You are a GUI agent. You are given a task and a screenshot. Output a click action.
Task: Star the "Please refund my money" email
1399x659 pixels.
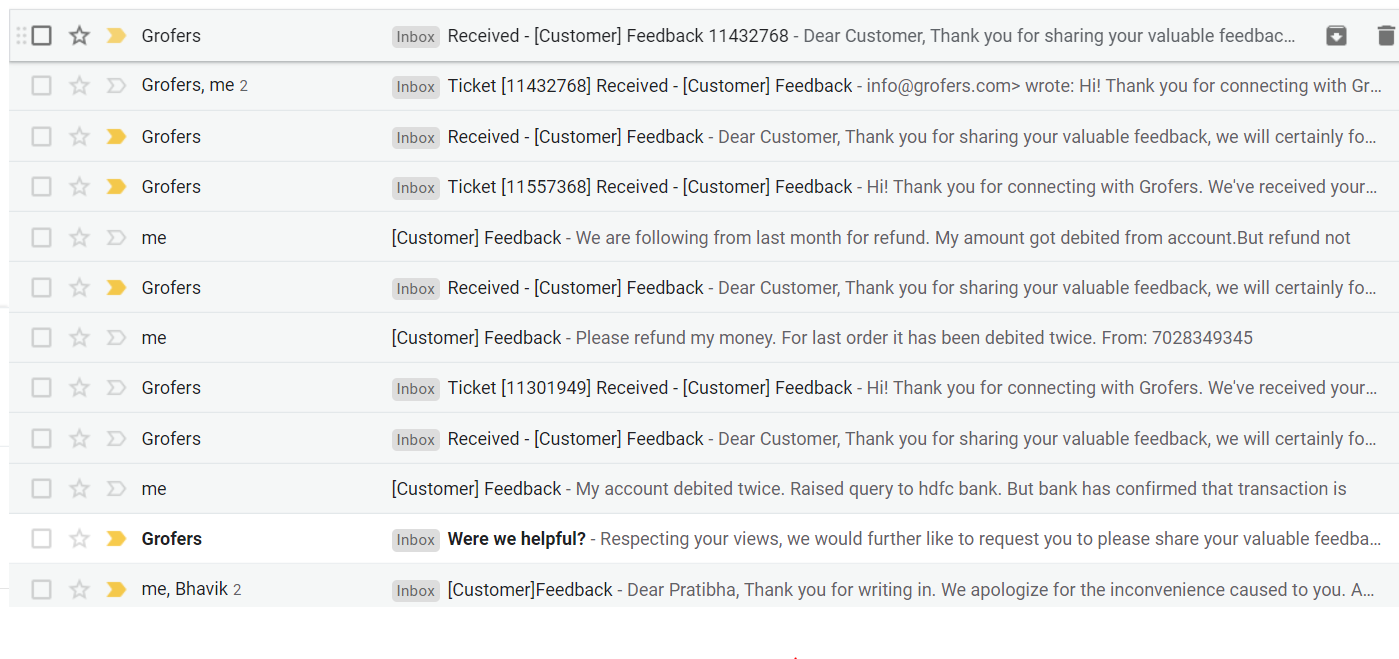[x=80, y=338]
